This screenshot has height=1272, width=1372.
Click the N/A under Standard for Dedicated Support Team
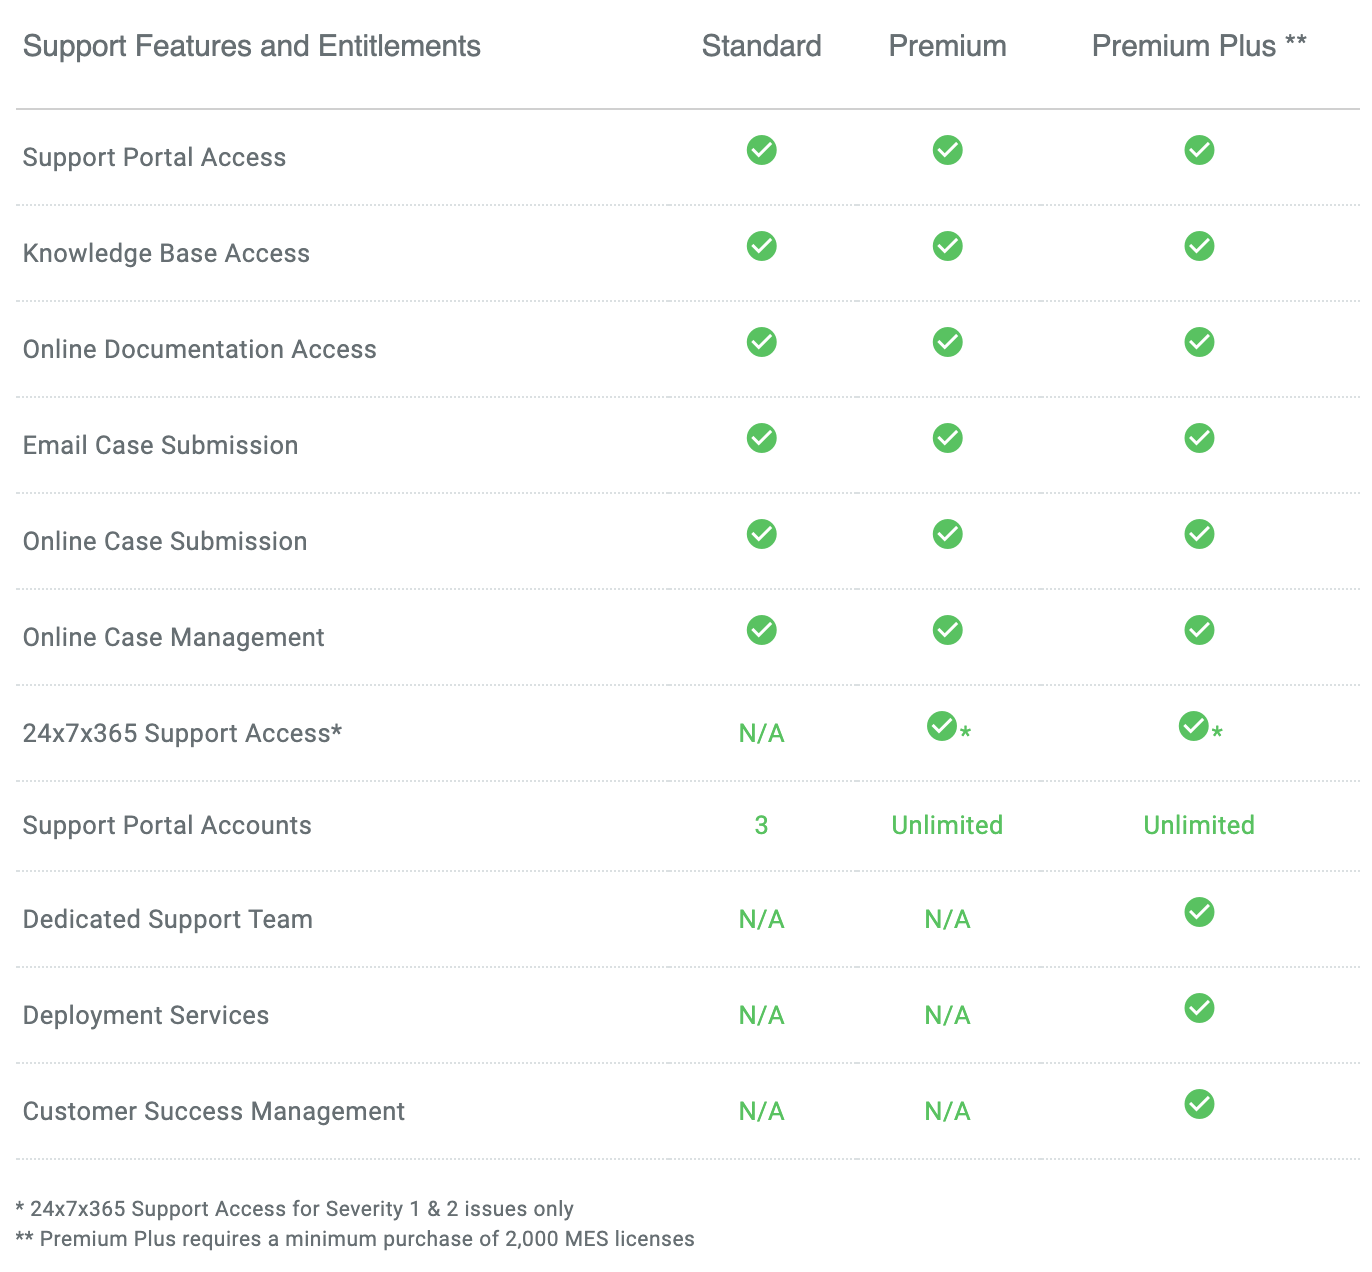(761, 919)
